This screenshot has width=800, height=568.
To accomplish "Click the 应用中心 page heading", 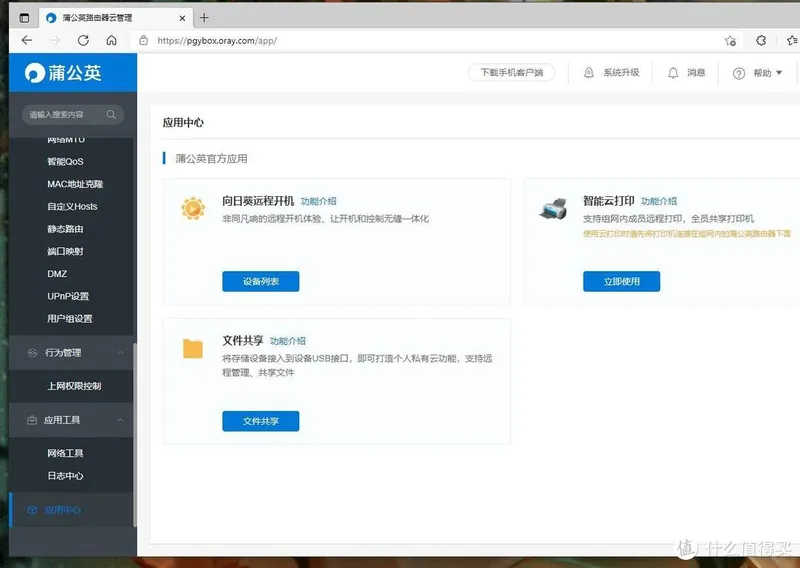I will (183, 122).
